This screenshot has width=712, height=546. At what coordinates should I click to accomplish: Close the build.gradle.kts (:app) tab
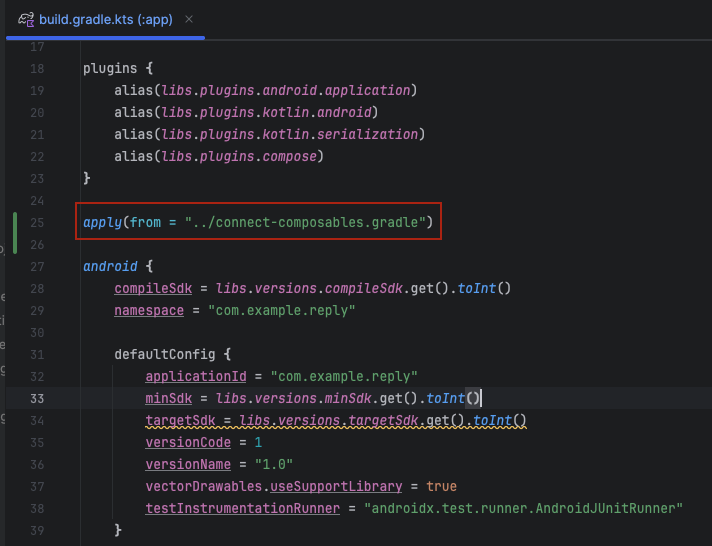(x=189, y=19)
